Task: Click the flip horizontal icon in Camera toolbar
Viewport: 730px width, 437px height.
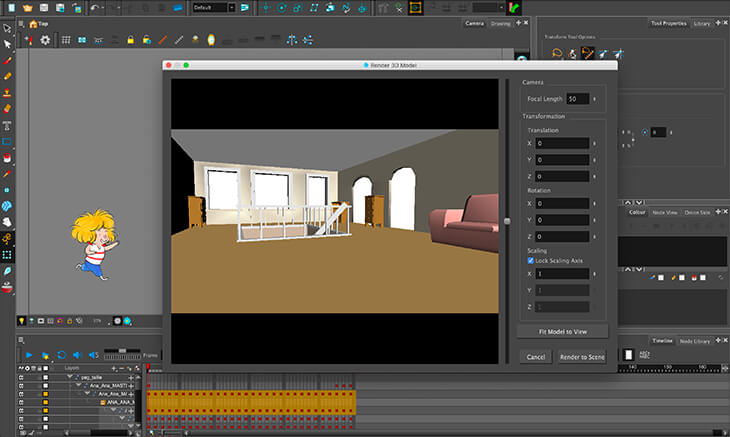Action: (x=292, y=40)
